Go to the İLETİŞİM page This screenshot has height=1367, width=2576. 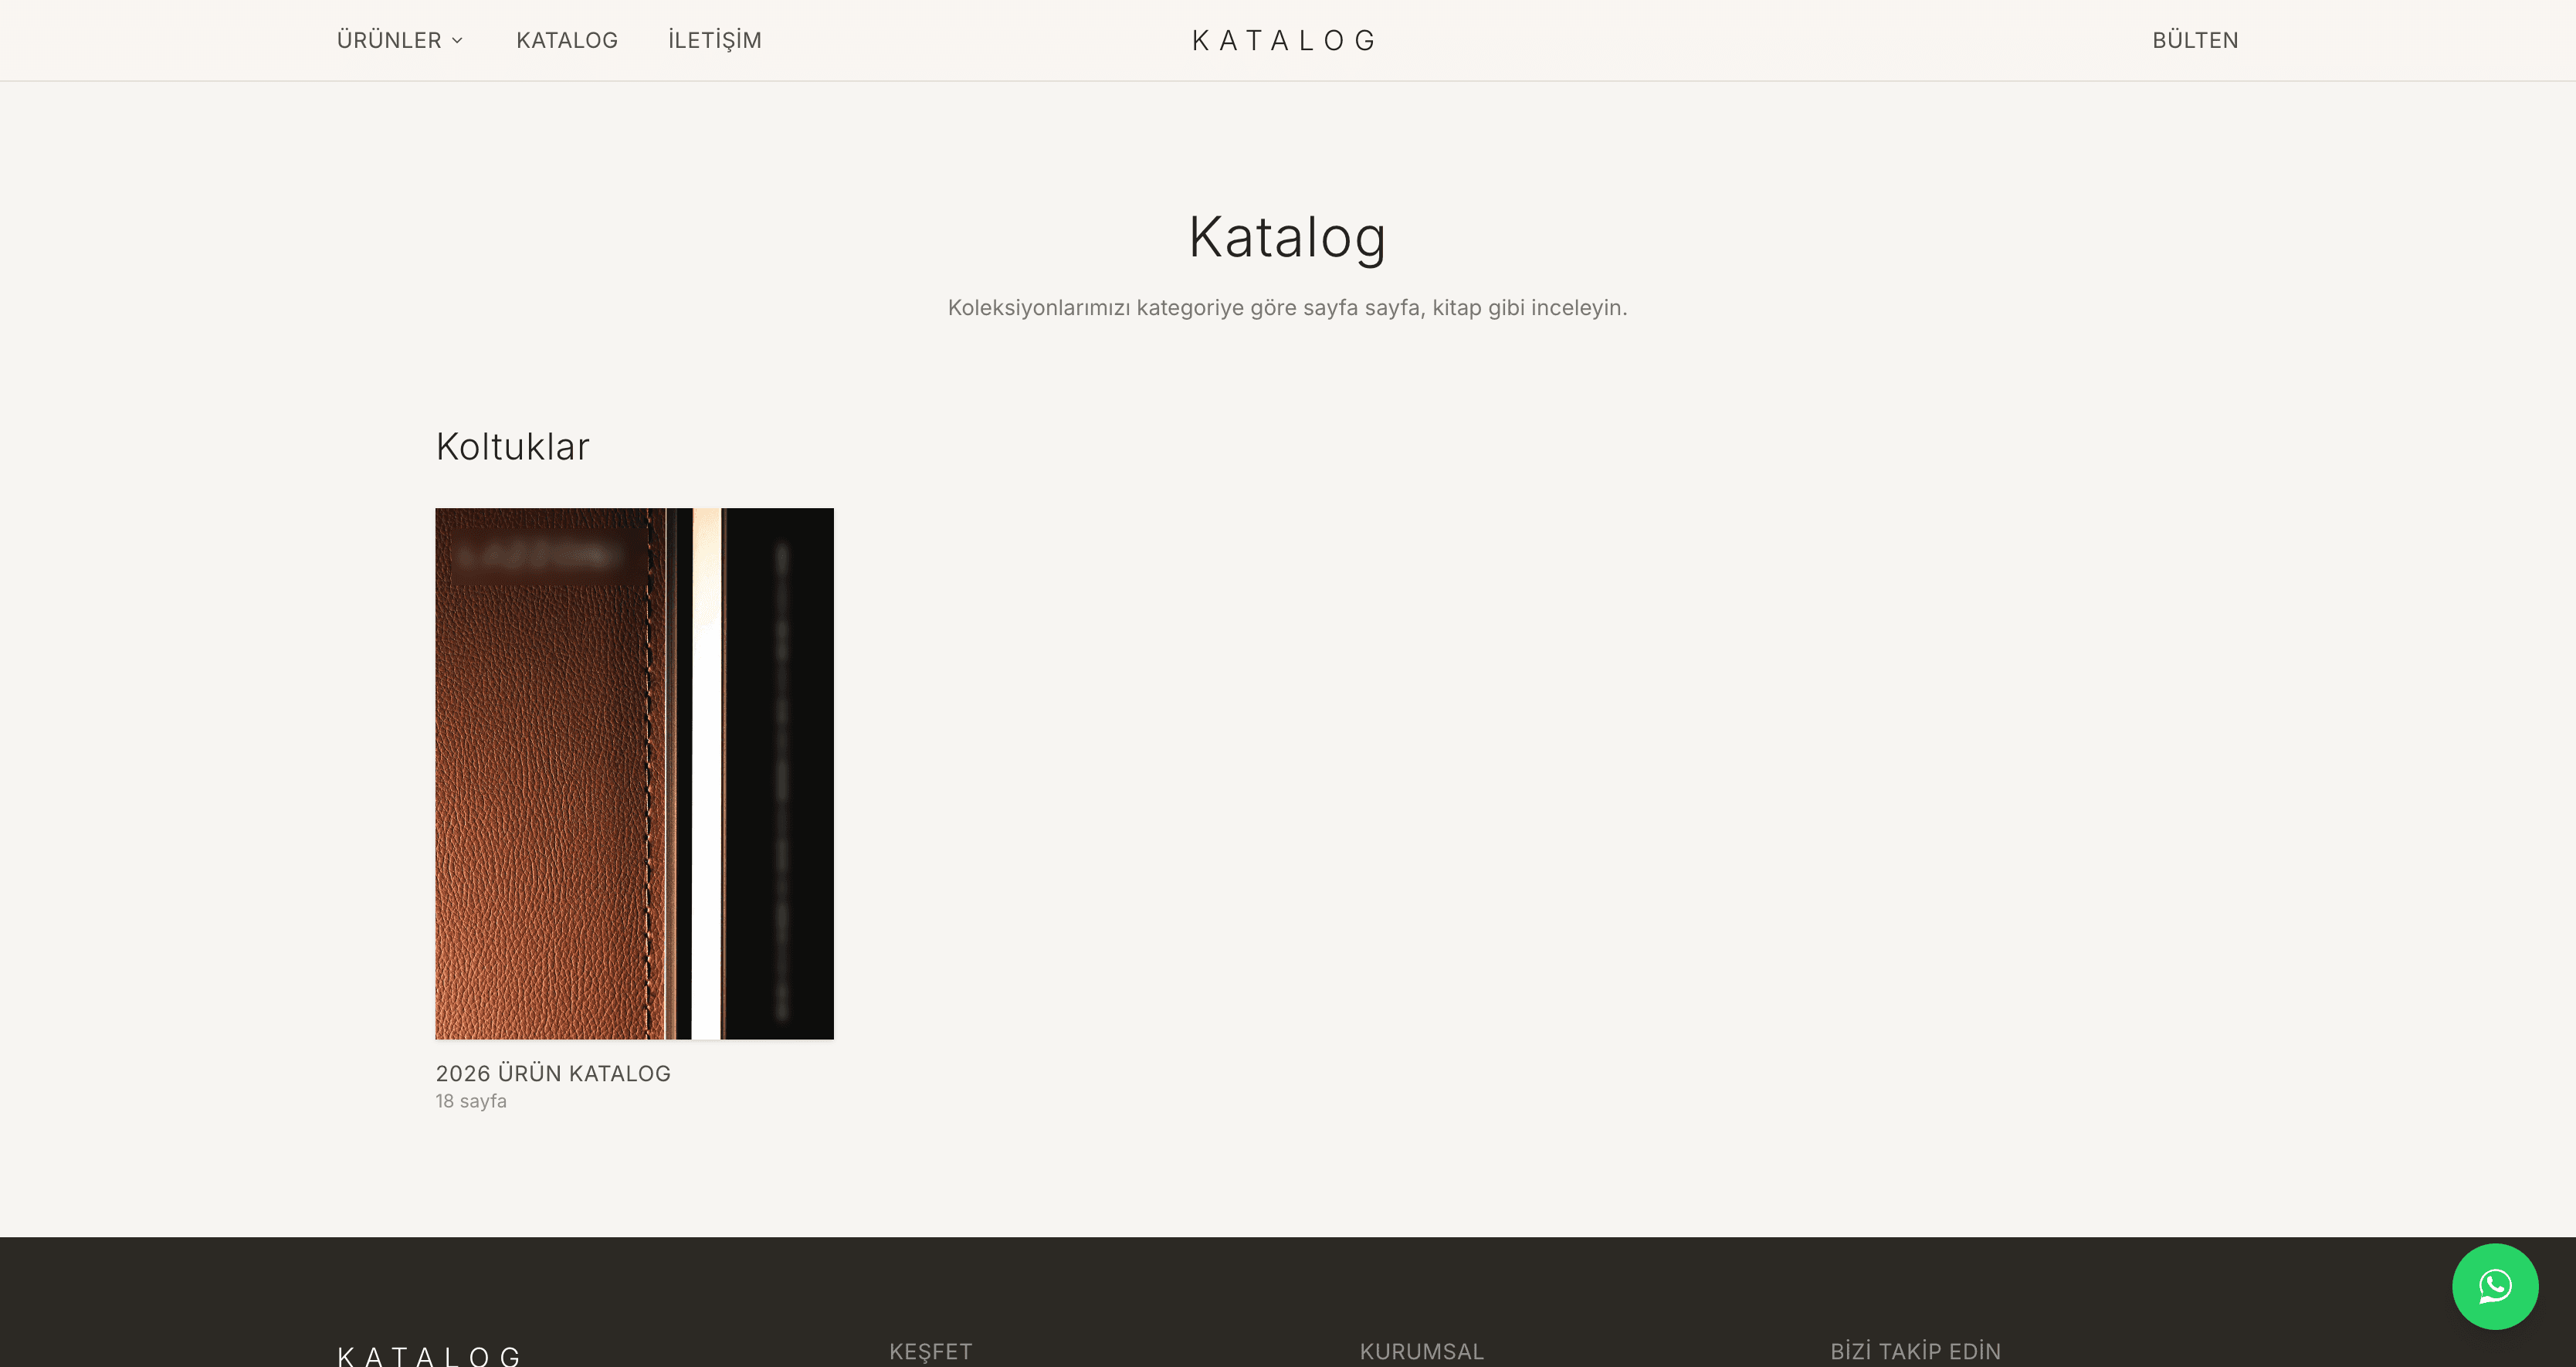[715, 40]
